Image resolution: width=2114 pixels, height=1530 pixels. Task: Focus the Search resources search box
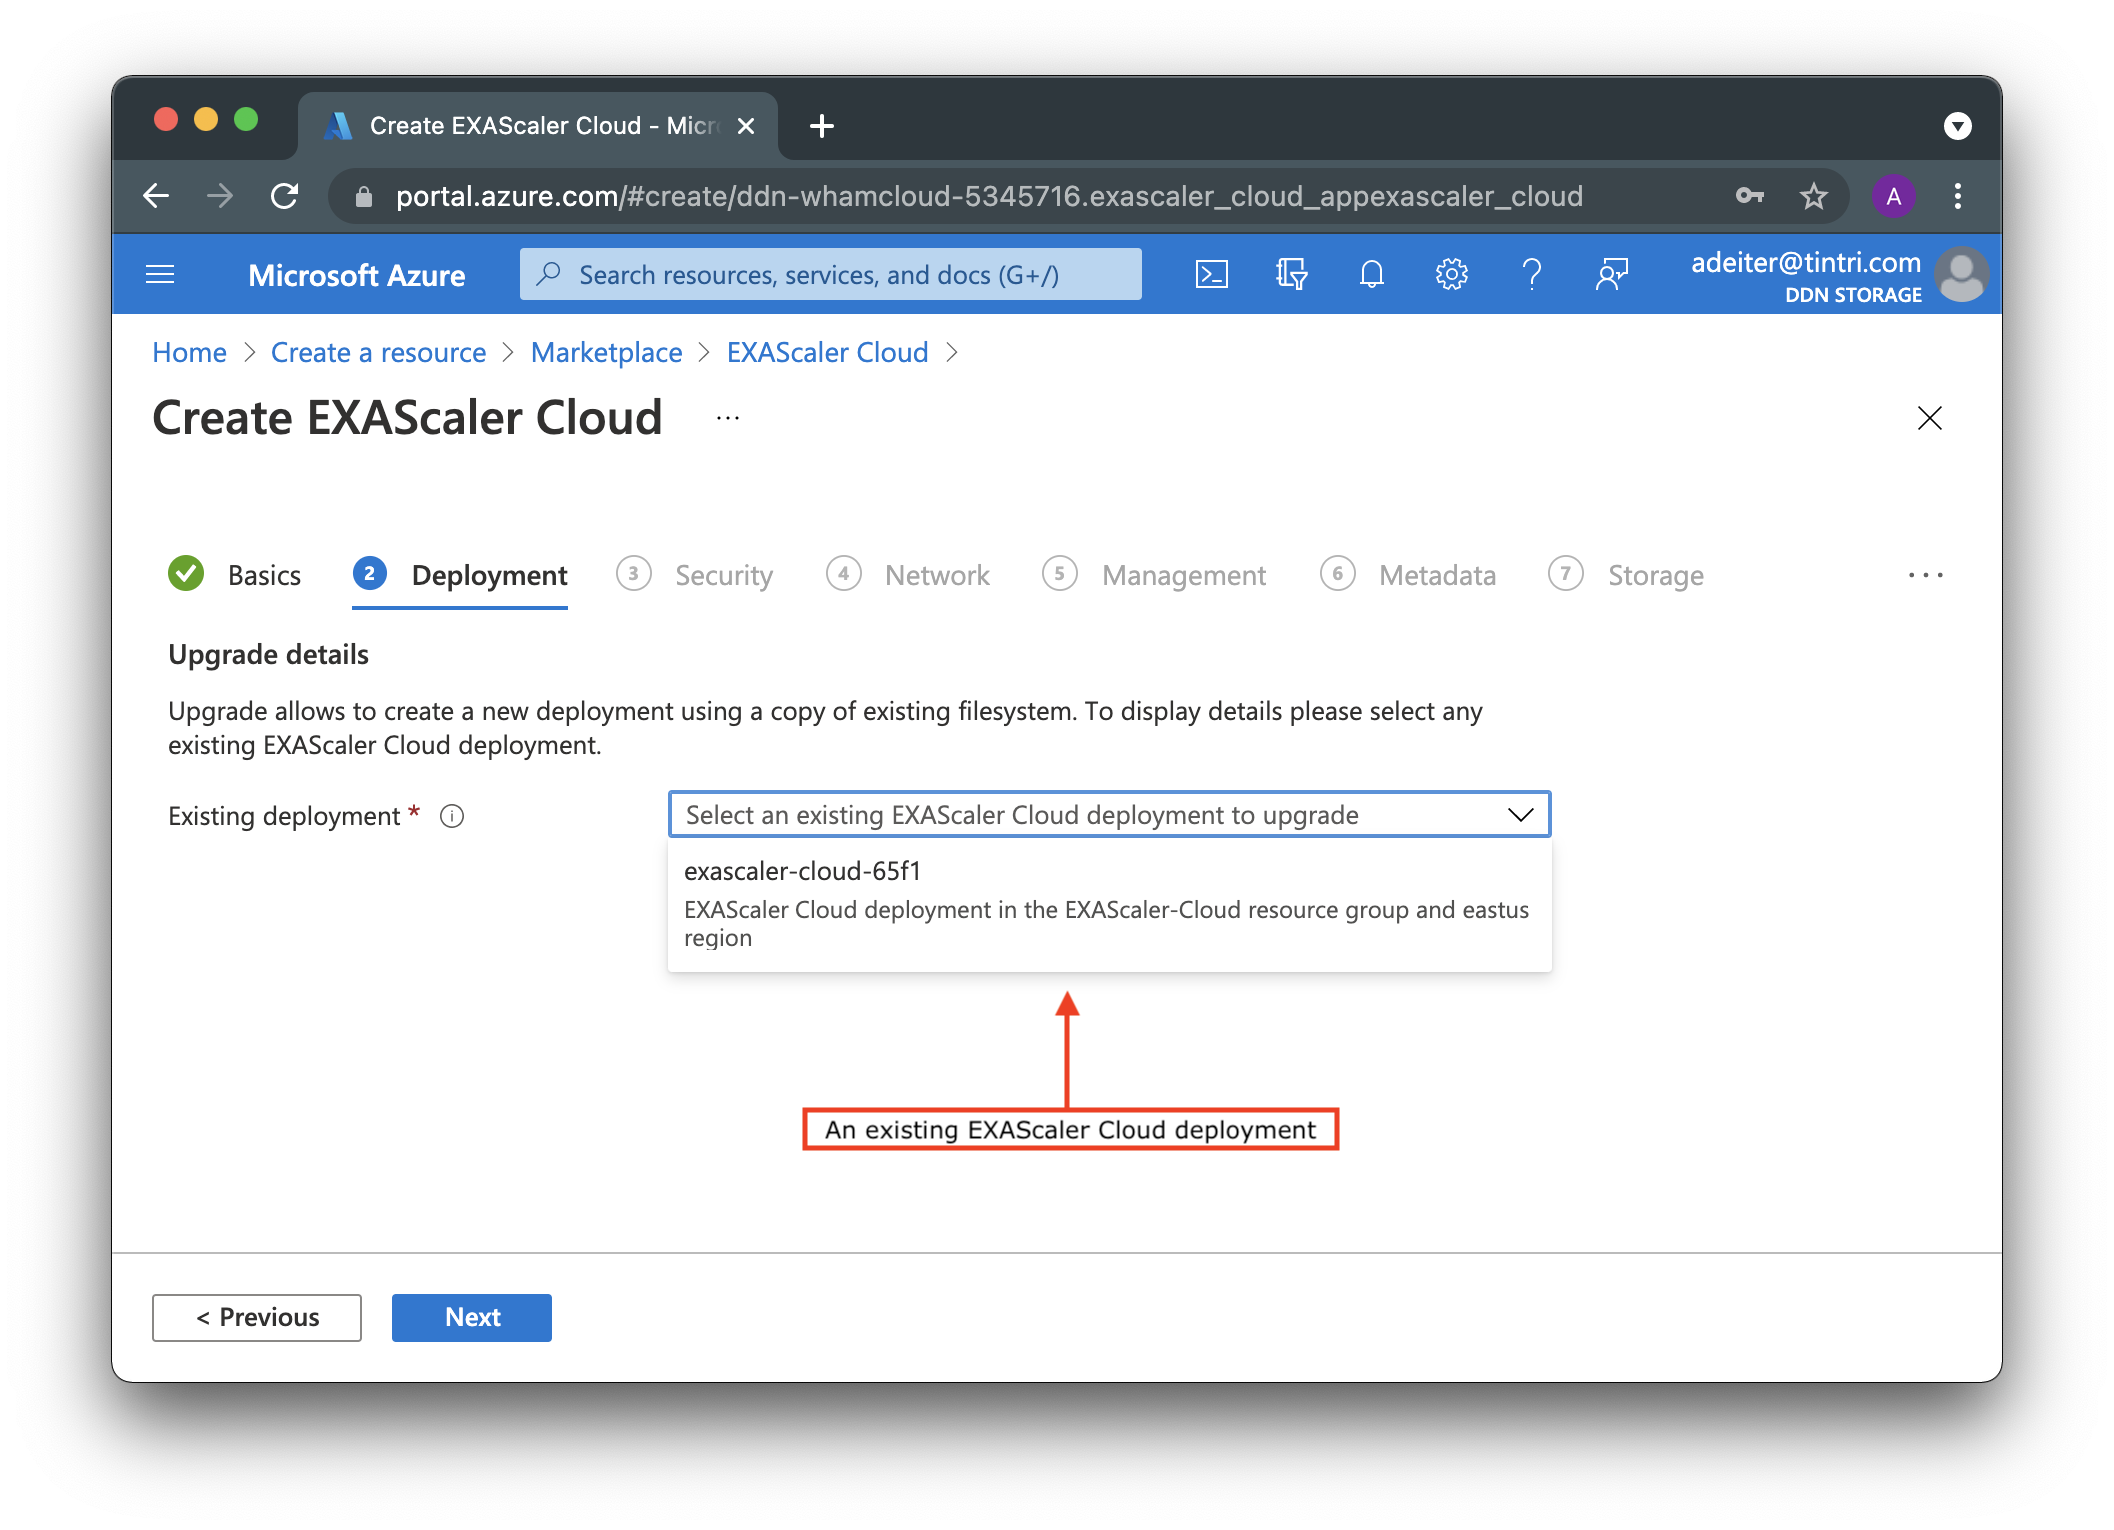830,275
